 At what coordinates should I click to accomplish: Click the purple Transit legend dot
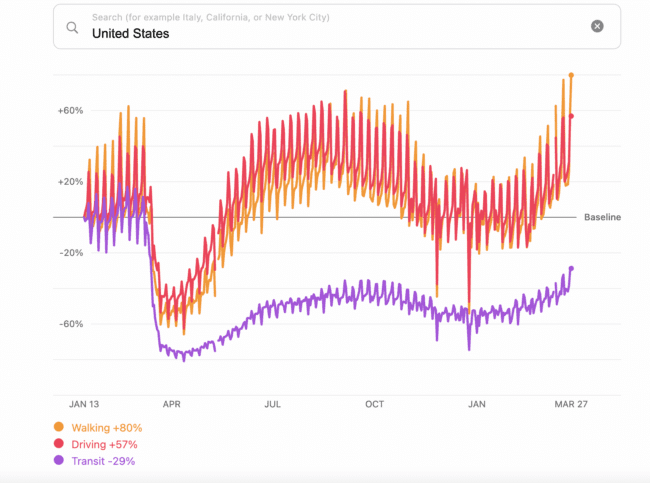tap(58, 461)
